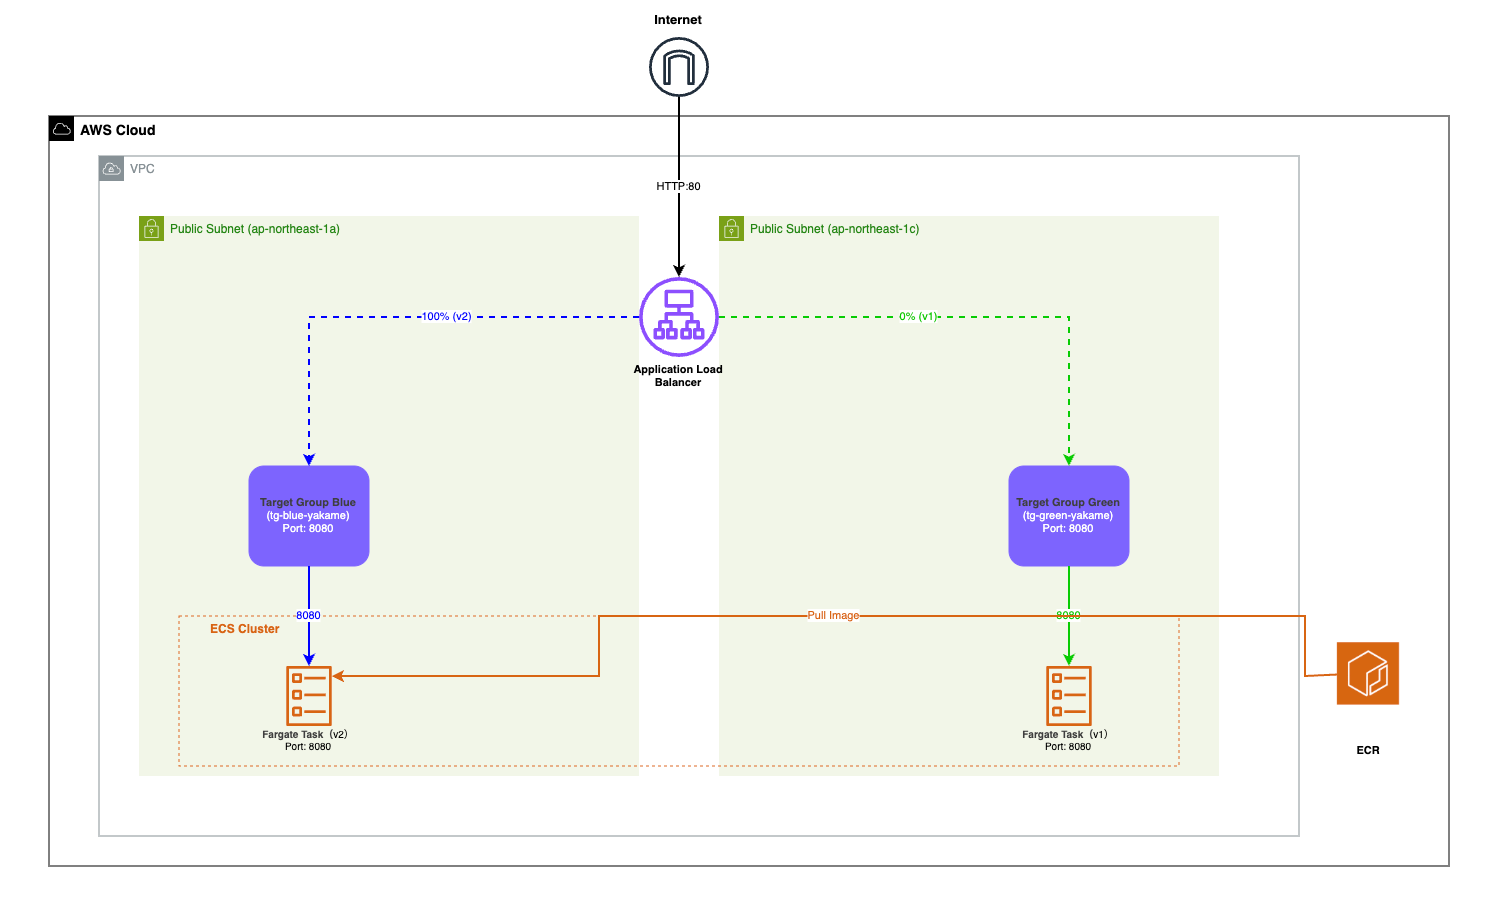Select the Fargate Task (v2) icon
The image size is (1504, 918).
309,695
